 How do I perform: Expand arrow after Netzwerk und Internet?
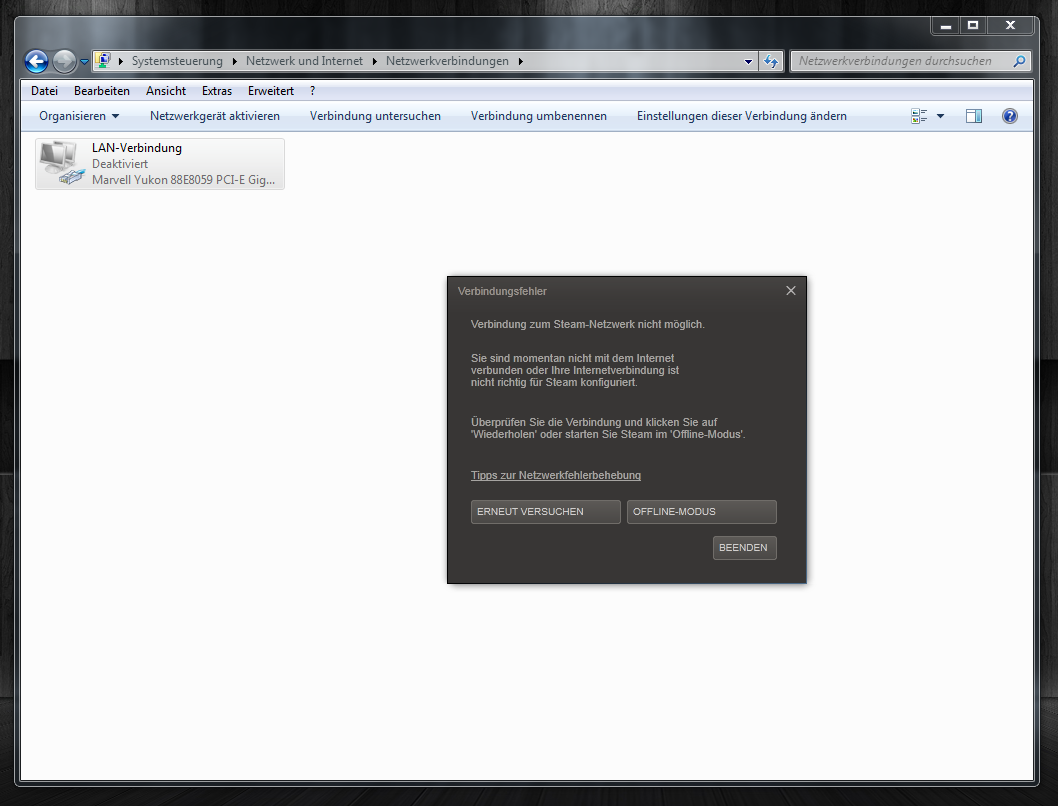pyautogui.click(x=374, y=61)
